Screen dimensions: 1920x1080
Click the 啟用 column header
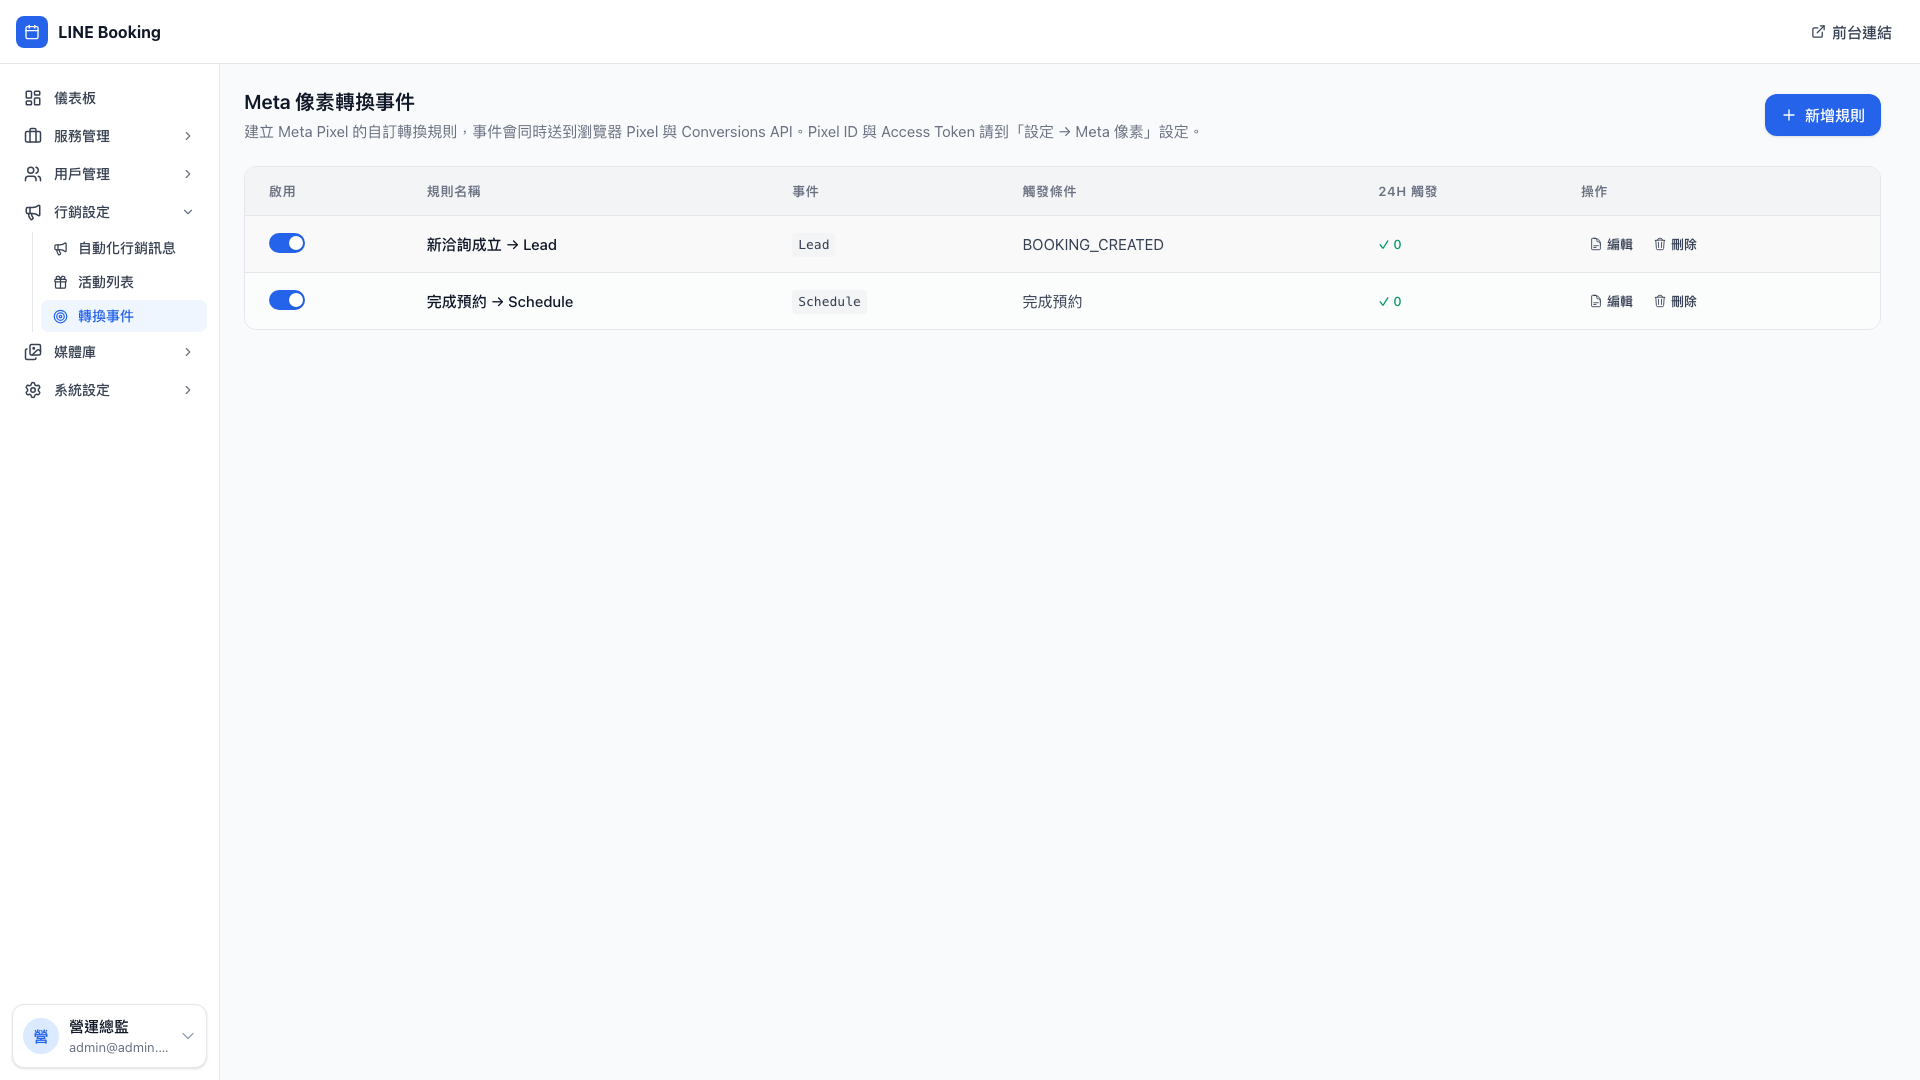[282, 191]
